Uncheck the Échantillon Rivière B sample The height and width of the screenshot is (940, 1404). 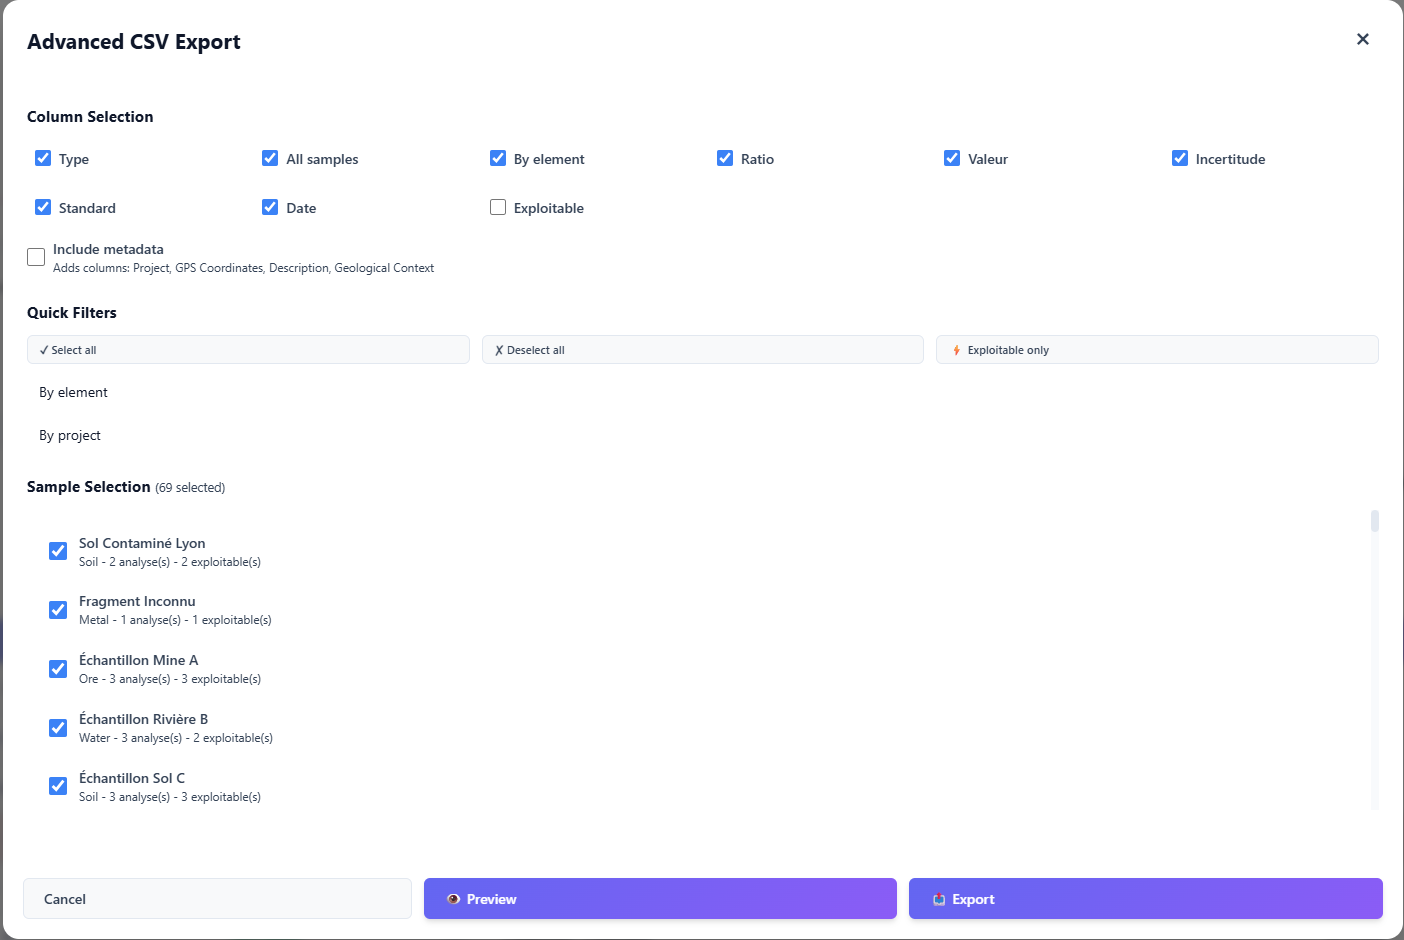(58, 727)
